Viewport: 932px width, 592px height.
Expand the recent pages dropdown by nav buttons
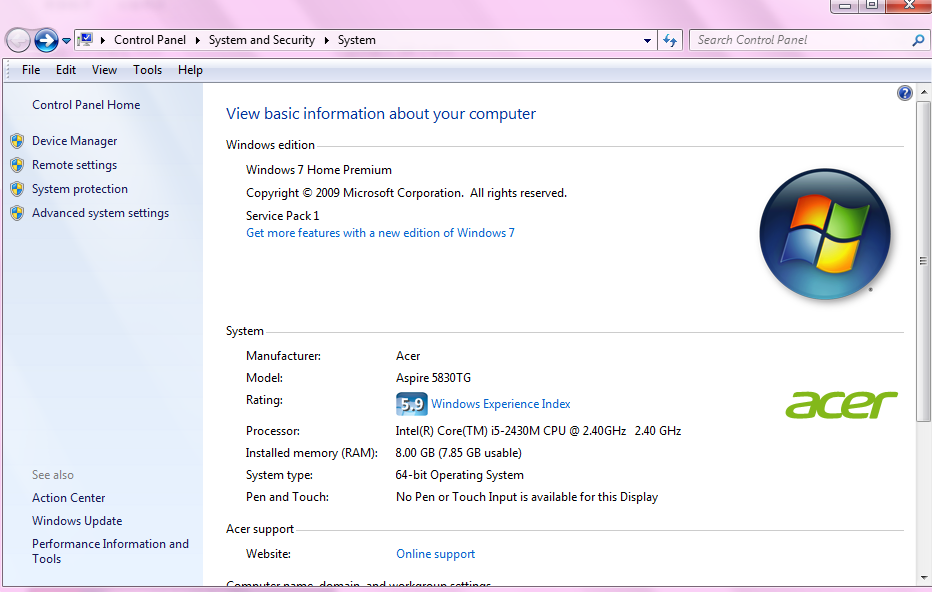tap(67, 41)
